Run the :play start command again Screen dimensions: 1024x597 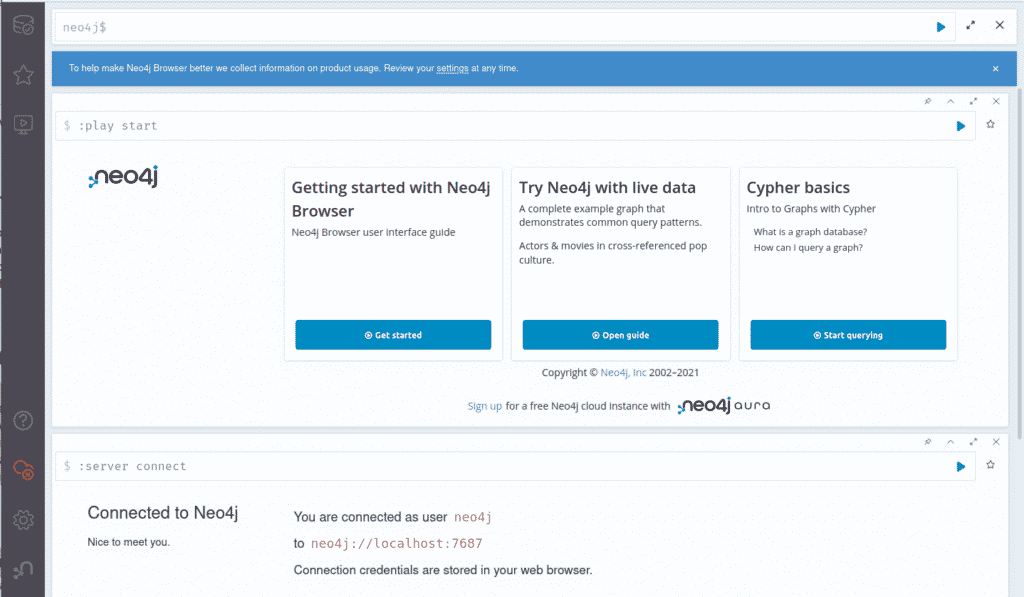point(960,126)
